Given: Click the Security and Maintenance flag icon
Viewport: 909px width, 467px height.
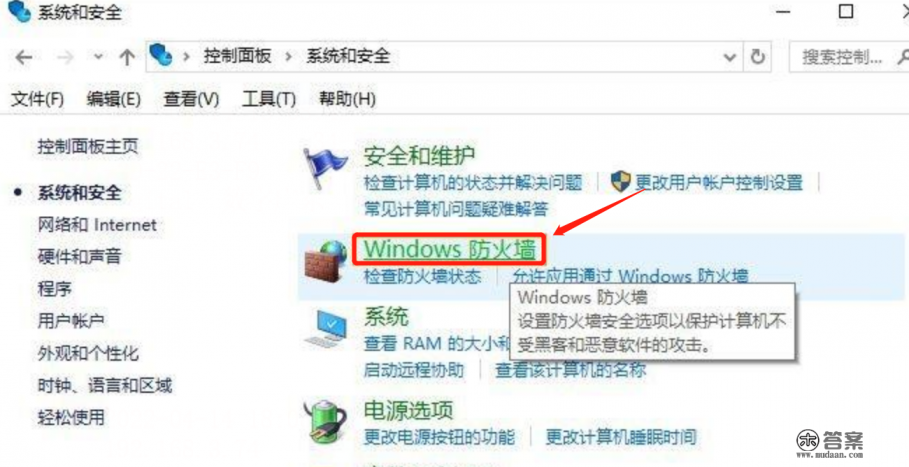Looking at the screenshot, I should (x=326, y=168).
